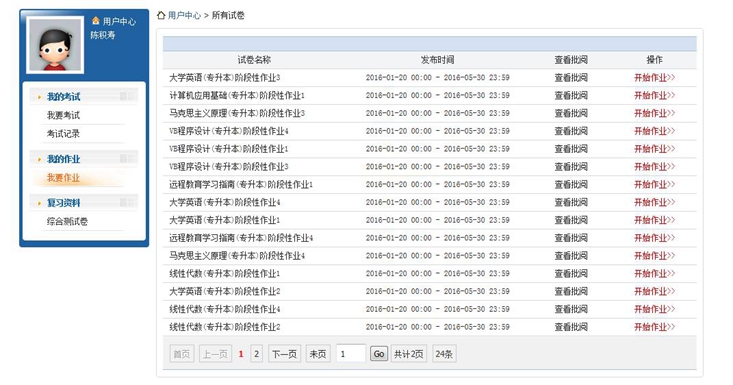Screen dimensions: 733x385
Task: Click the user avatar picture
Action: click(55, 44)
